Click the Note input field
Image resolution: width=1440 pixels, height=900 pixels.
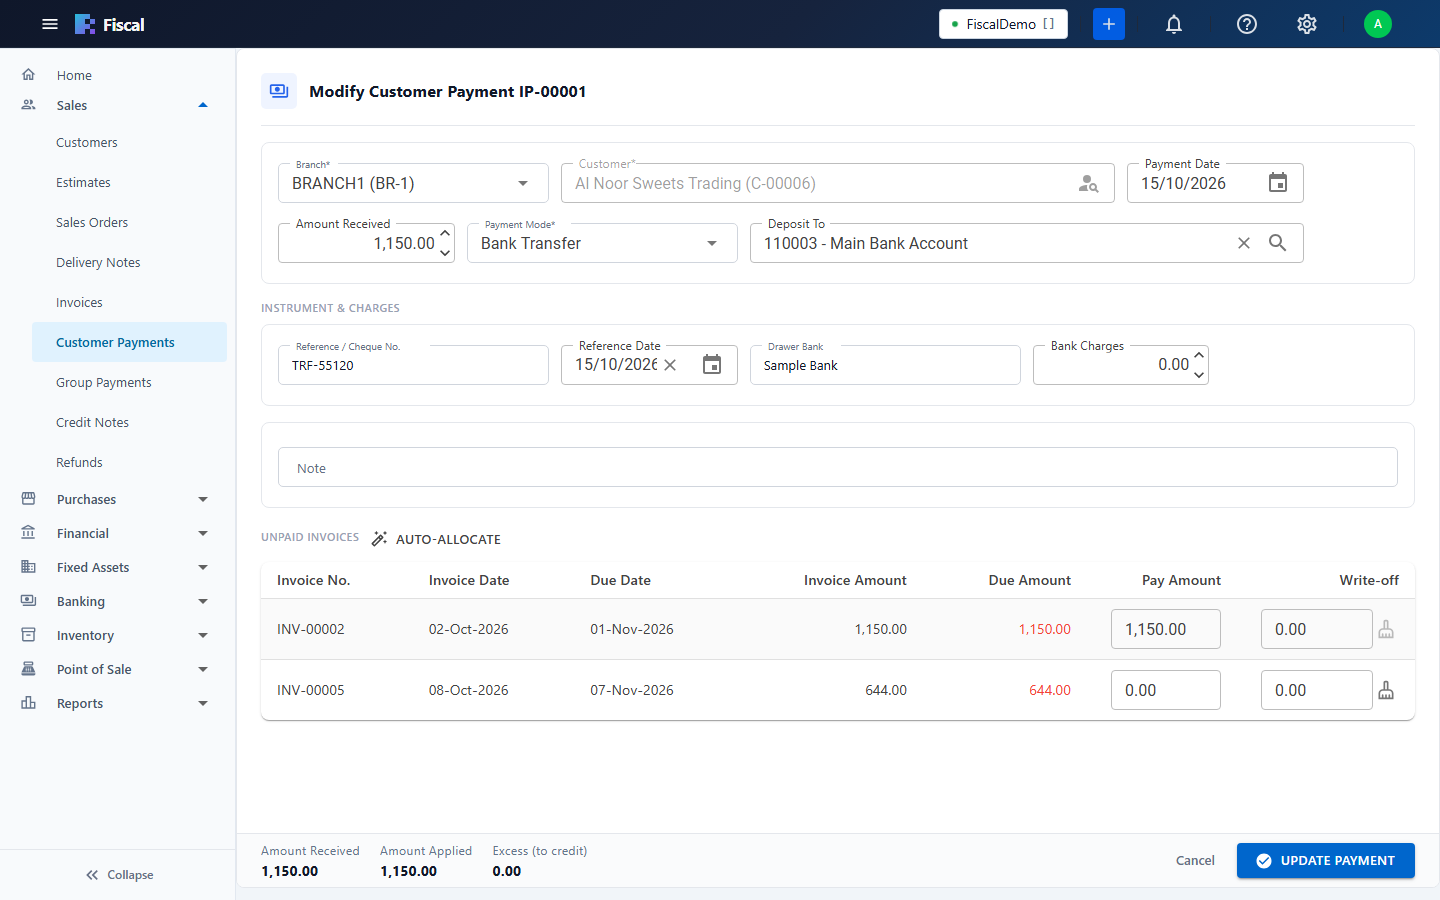(x=837, y=467)
